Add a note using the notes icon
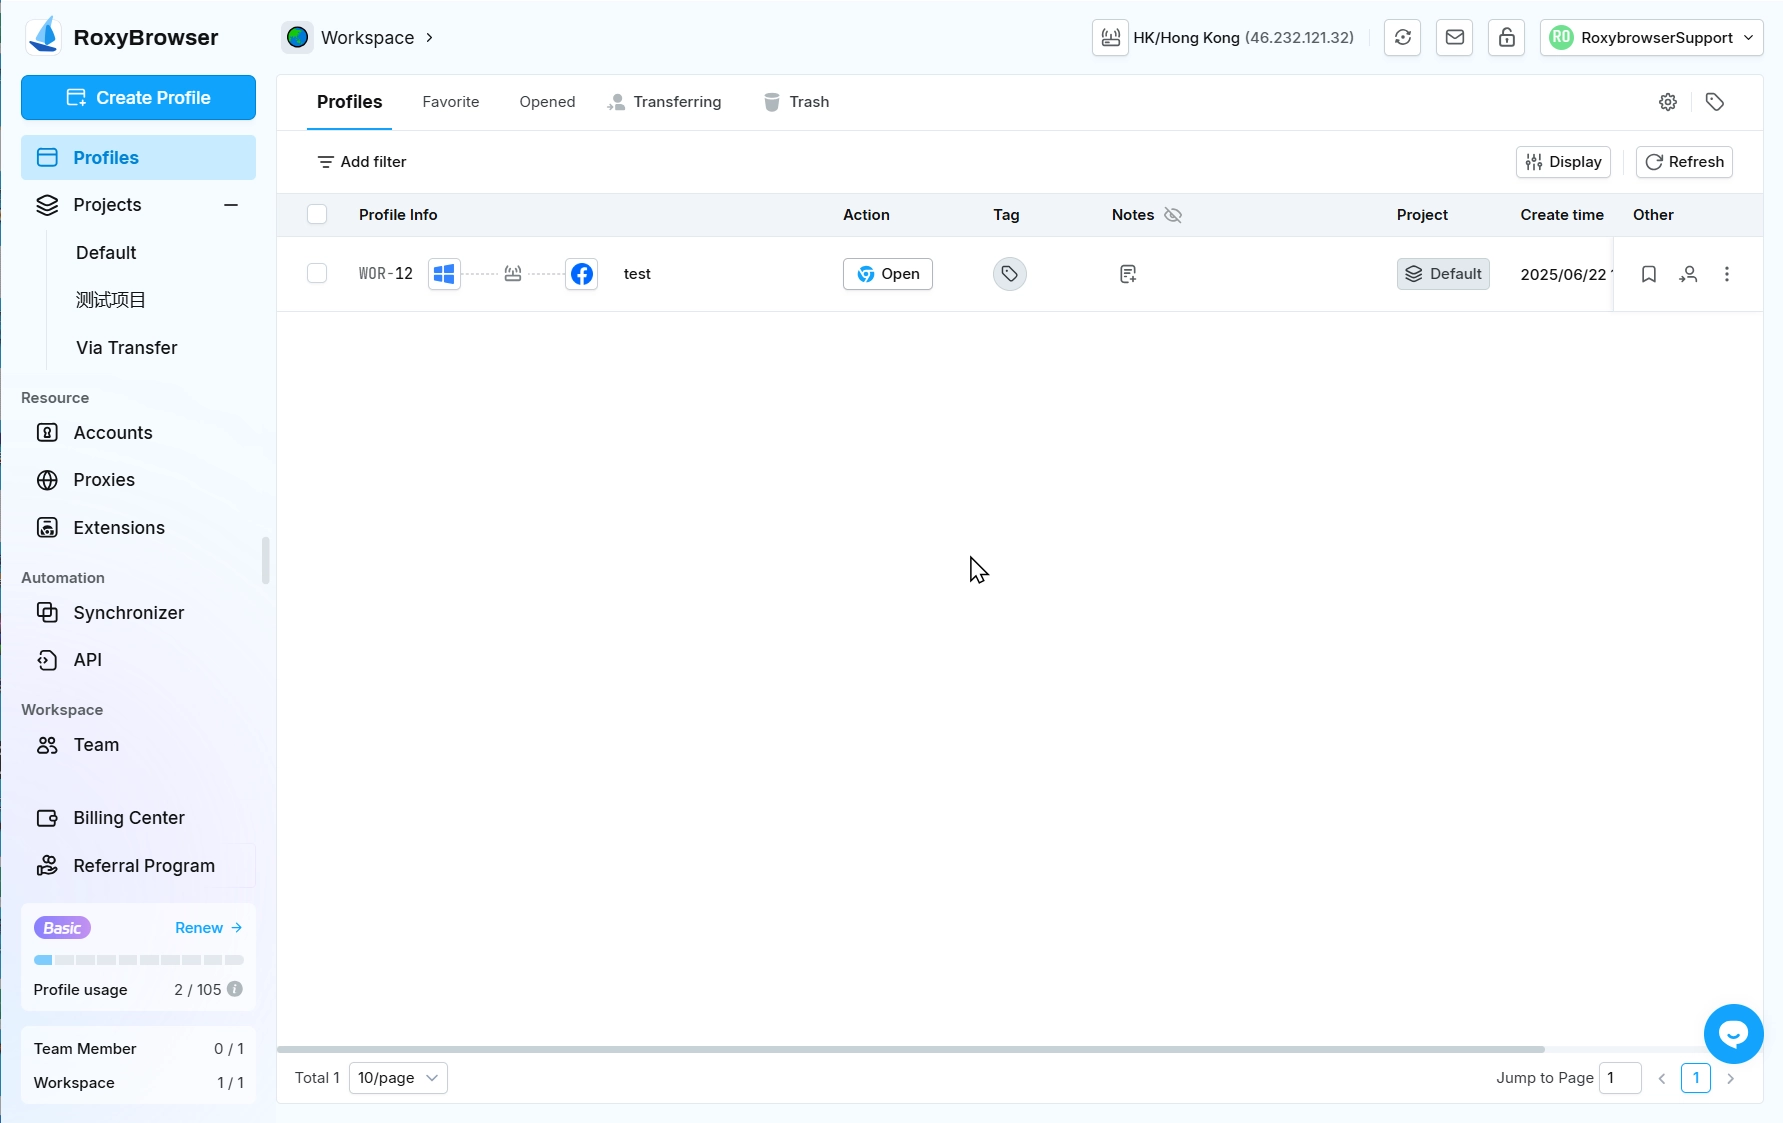This screenshot has width=1783, height=1123. [x=1128, y=274]
